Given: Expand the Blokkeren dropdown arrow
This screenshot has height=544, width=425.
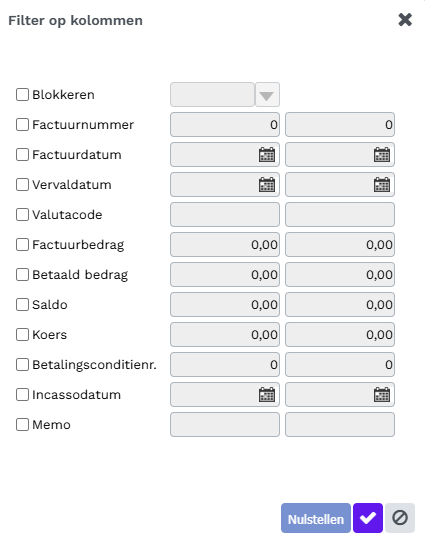Looking at the screenshot, I should [267, 95].
